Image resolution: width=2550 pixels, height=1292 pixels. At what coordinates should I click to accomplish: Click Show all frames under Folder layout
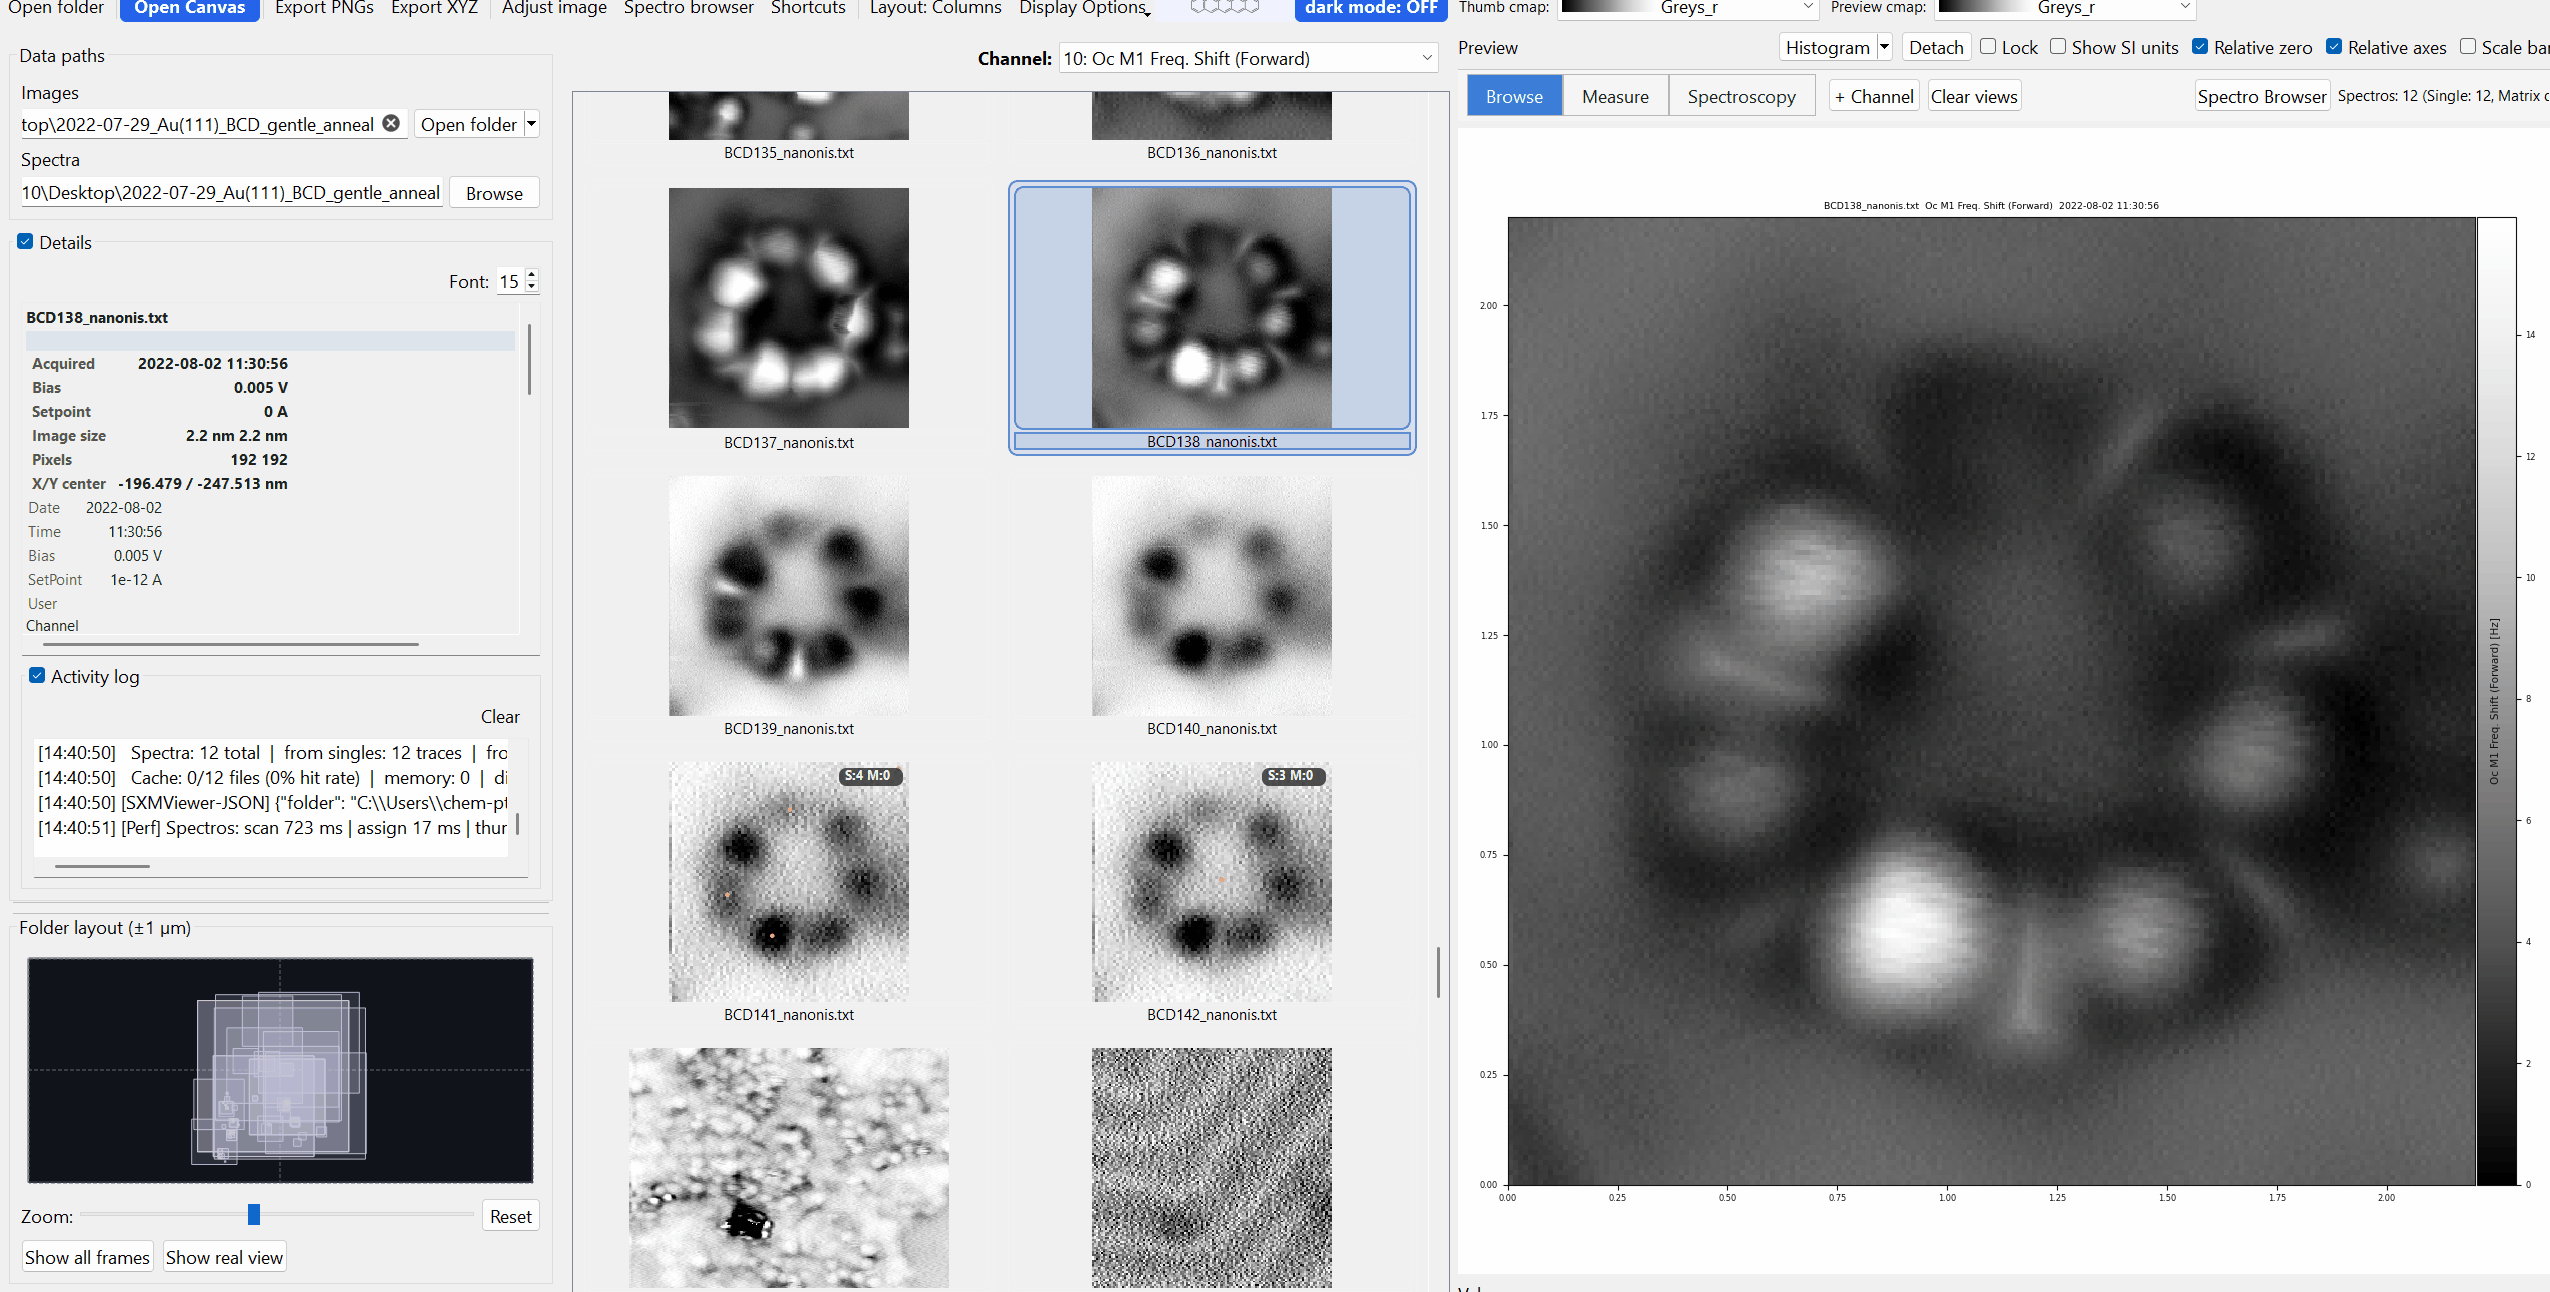87,1257
